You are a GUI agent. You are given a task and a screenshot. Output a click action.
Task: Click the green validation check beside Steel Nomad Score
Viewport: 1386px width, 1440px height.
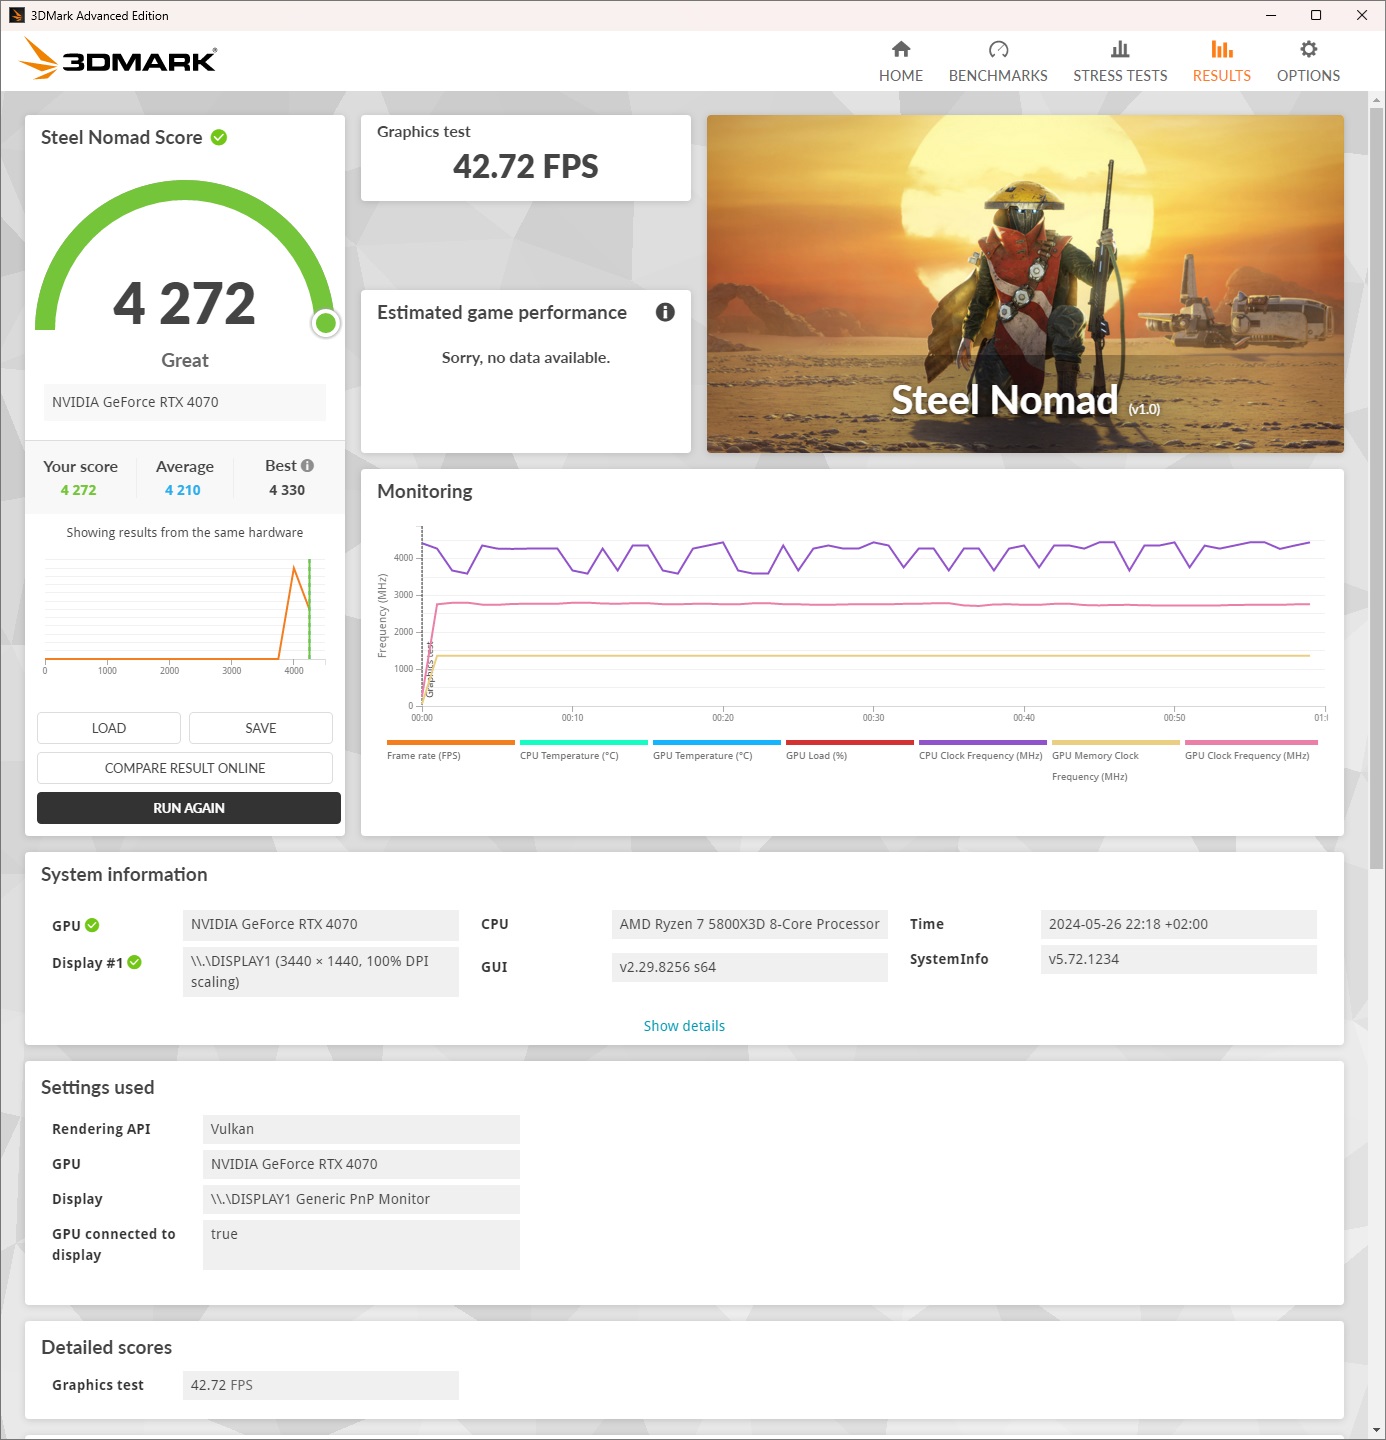click(219, 137)
